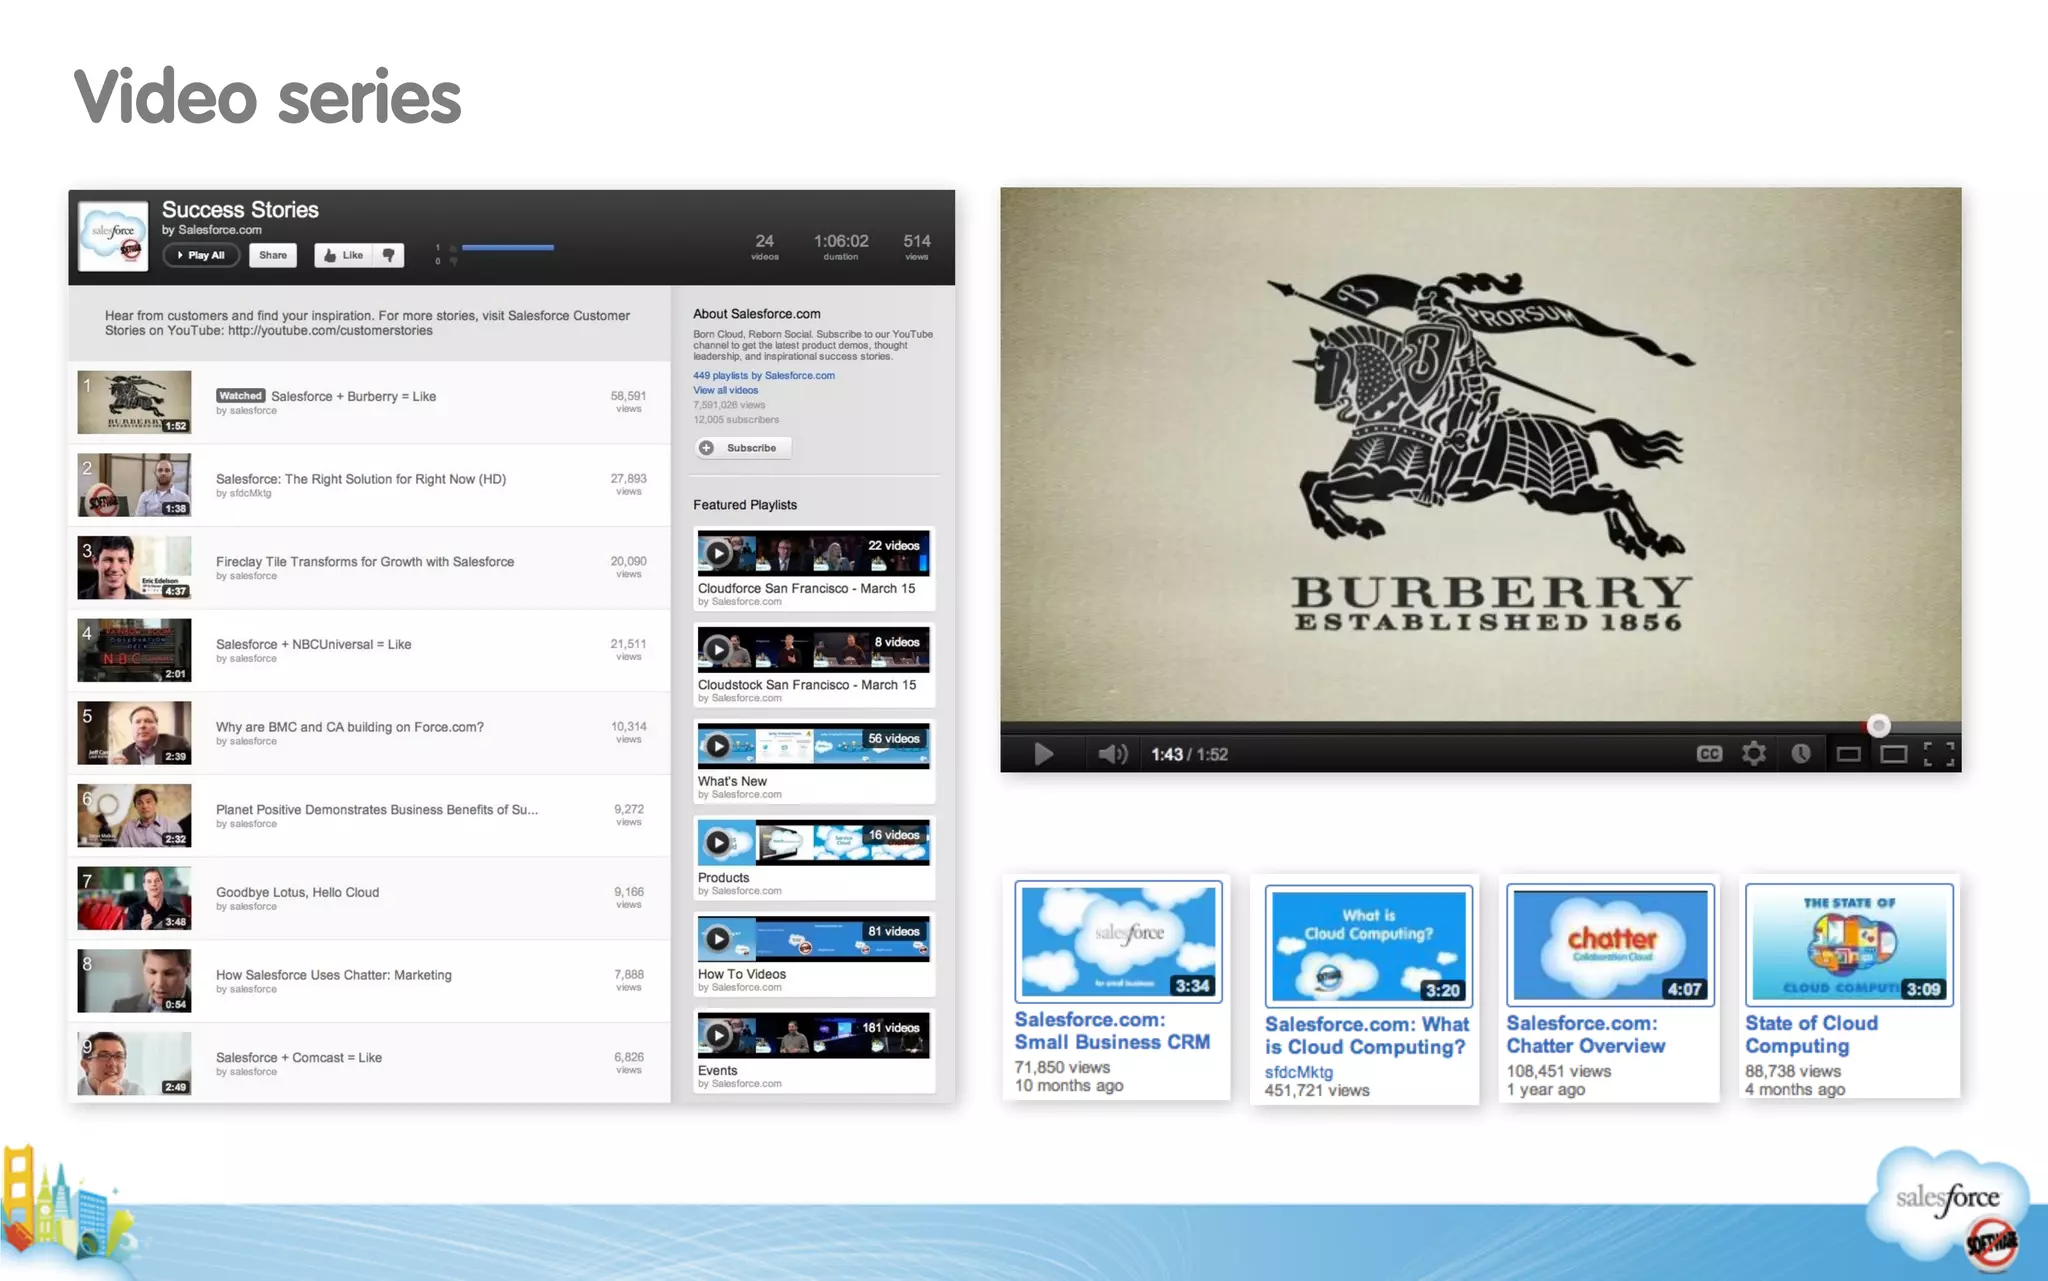Switch to large player size
Image resolution: width=2048 pixels, height=1281 pixels.
click(x=1893, y=754)
